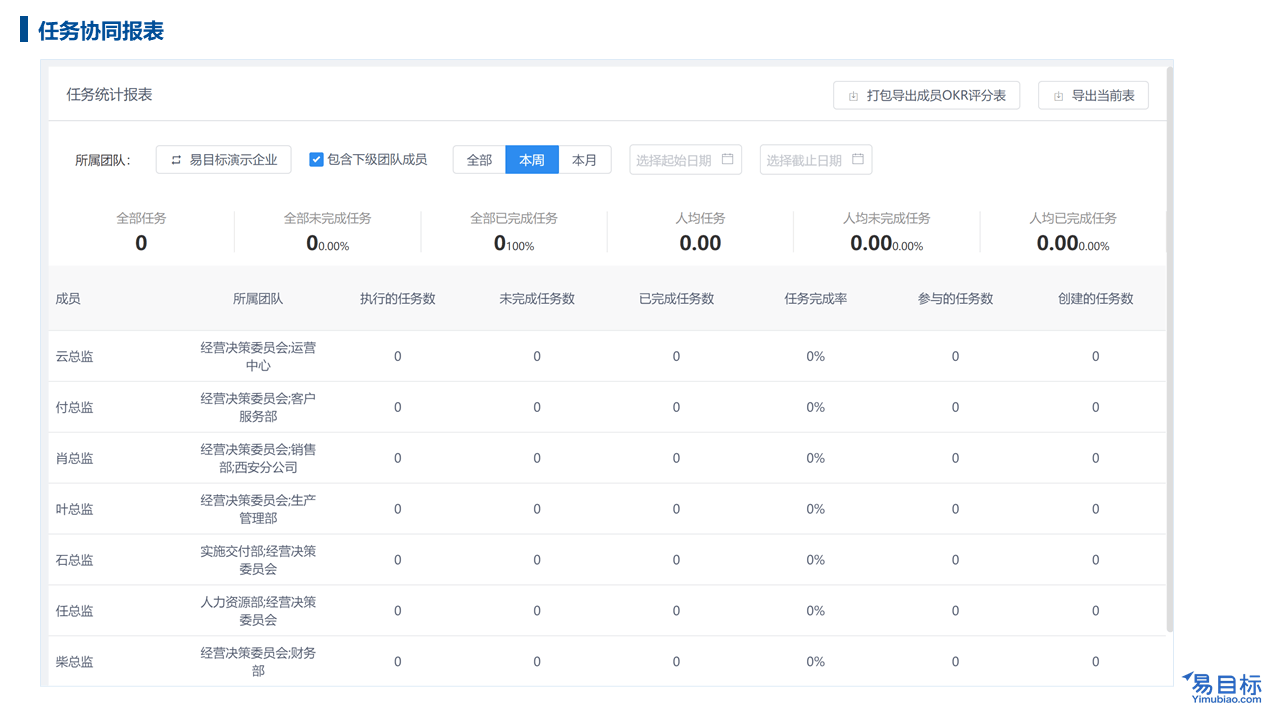
Task: Click the vertical scrollbar of the report
Action: [x=1169, y=350]
